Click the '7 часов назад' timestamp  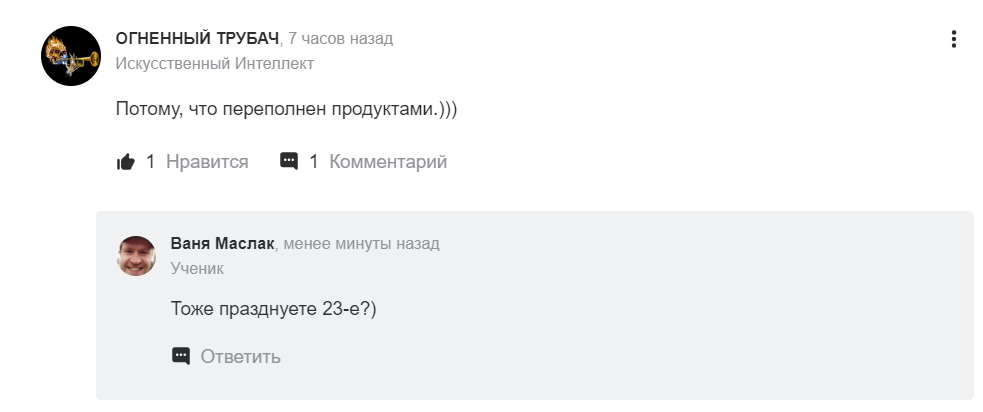[340, 38]
